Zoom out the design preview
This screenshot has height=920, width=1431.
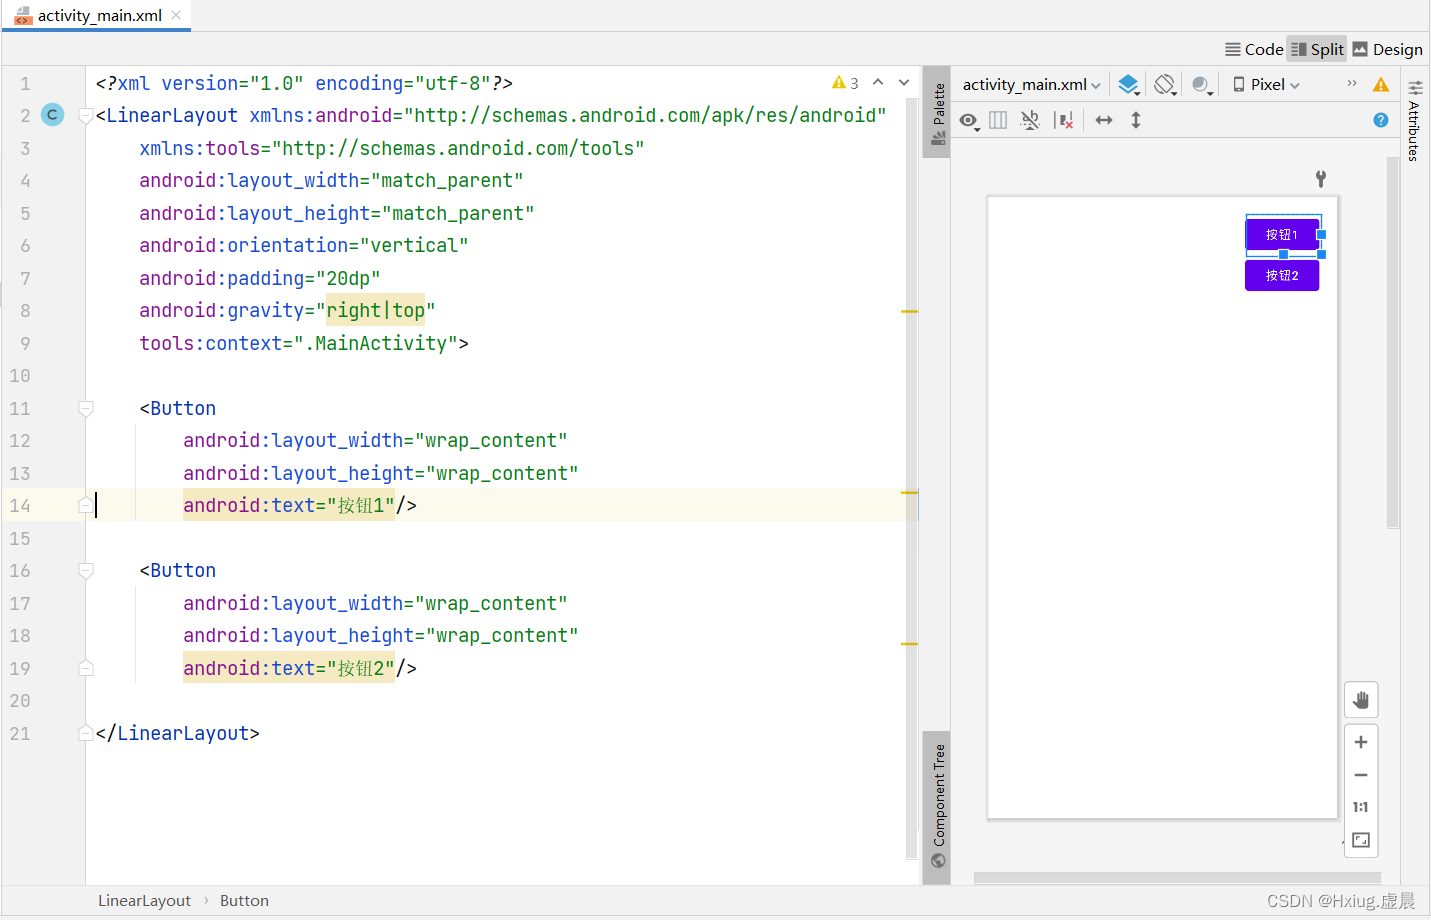1361,775
